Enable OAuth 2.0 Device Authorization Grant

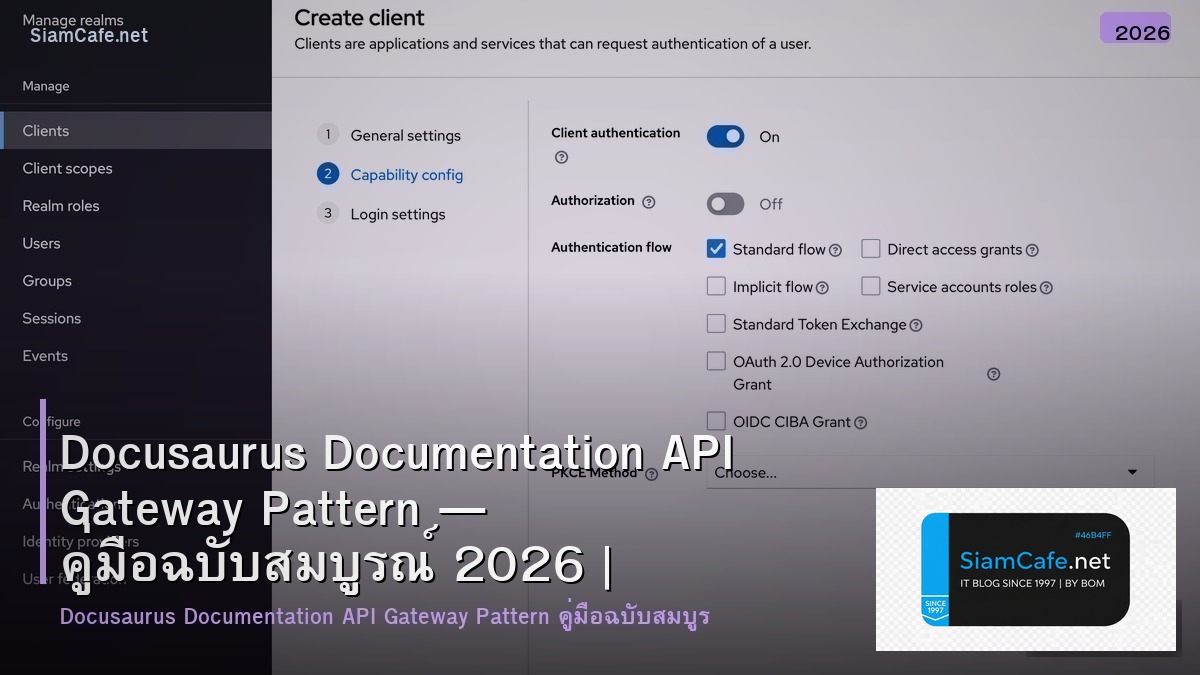[x=716, y=361]
